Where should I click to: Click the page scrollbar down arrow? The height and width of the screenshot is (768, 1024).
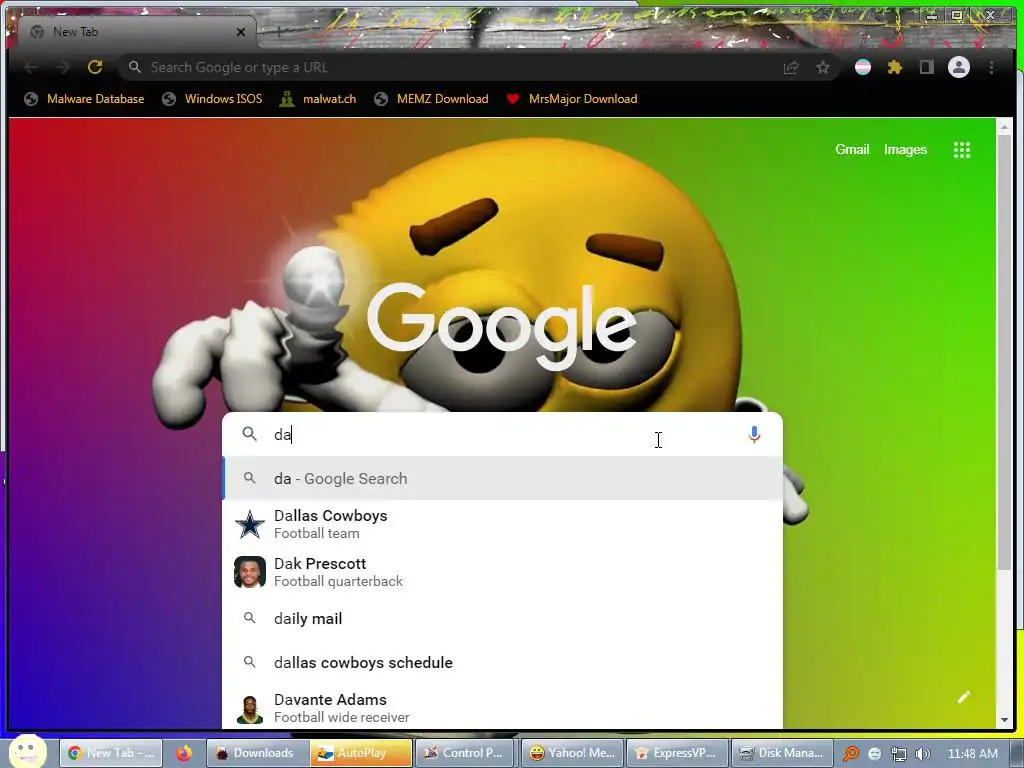[1004, 720]
